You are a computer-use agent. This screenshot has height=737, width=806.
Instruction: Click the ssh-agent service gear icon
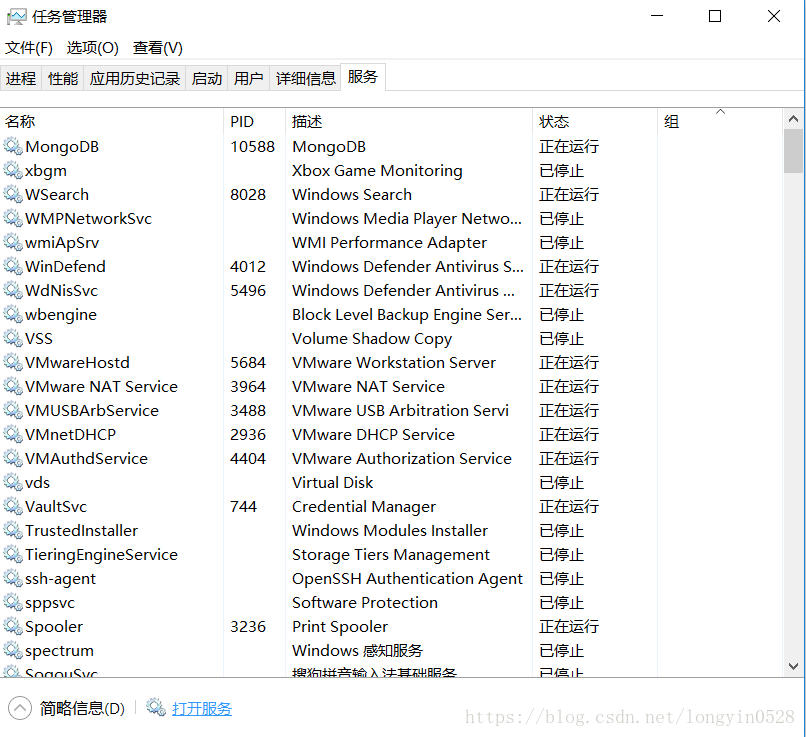[13, 578]
